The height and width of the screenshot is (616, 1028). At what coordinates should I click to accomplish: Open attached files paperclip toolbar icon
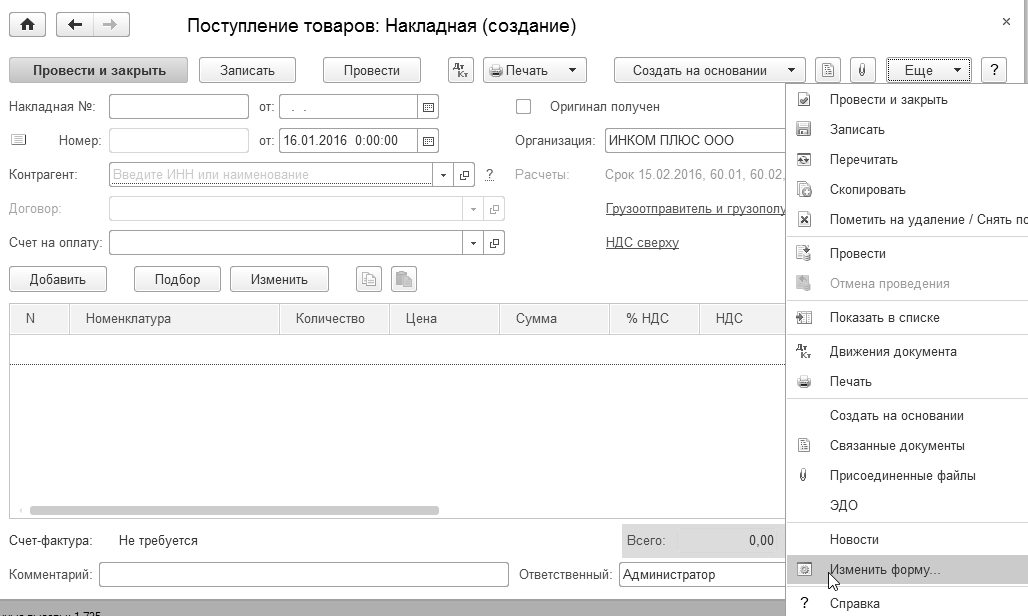tap(862, 70)
